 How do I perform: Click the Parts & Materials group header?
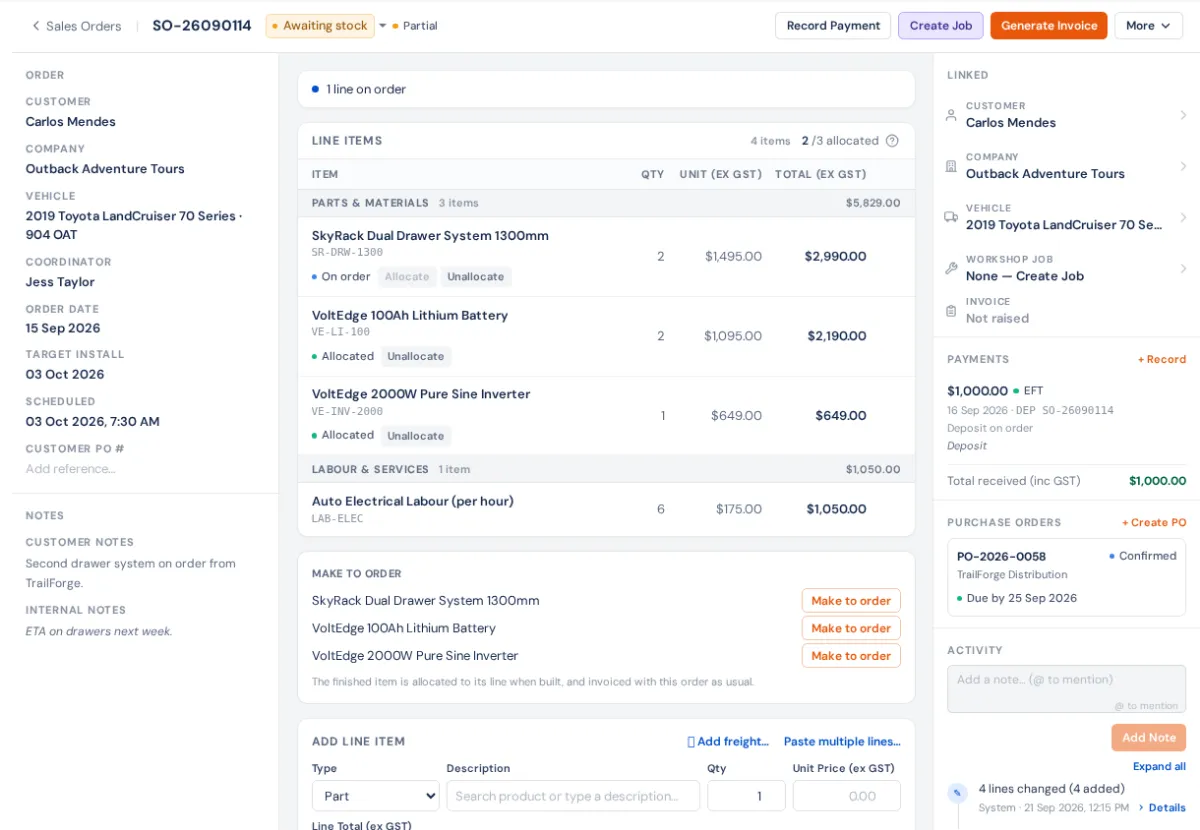606,203
